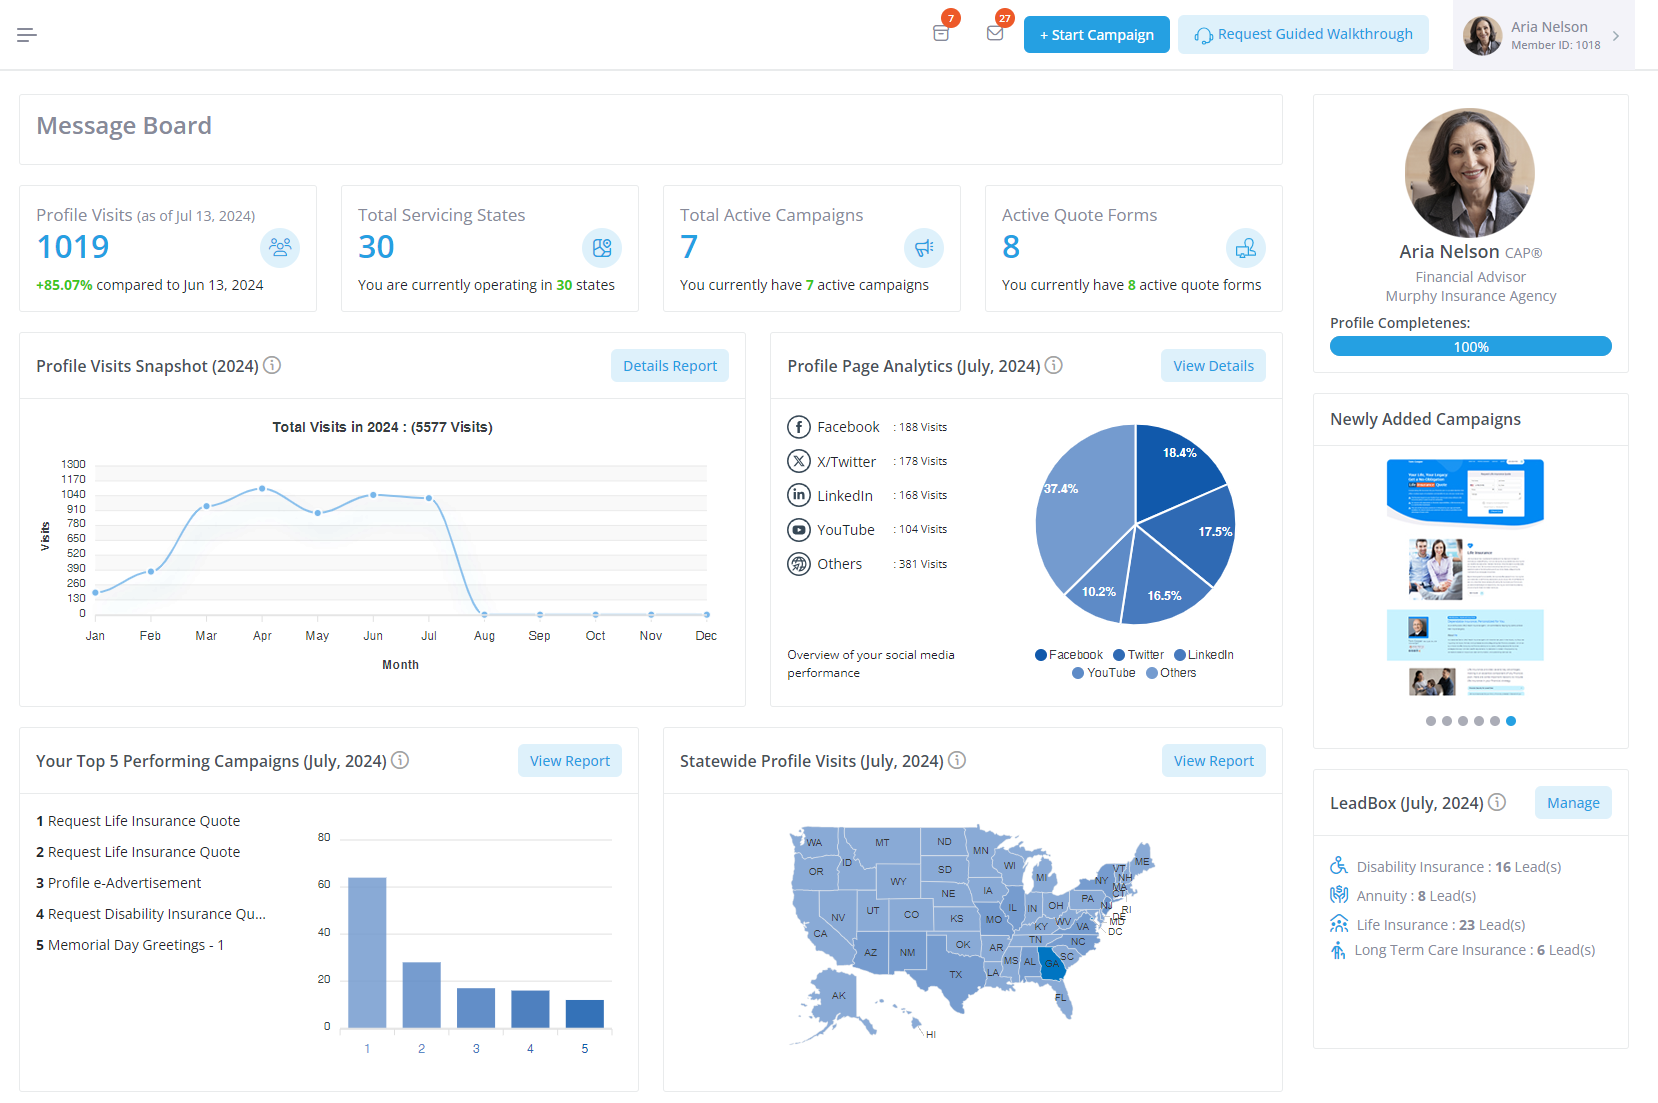1658x1103 pixels.
Task: Open the hamburger sidebar menu
Action: (x=27, y=35)
